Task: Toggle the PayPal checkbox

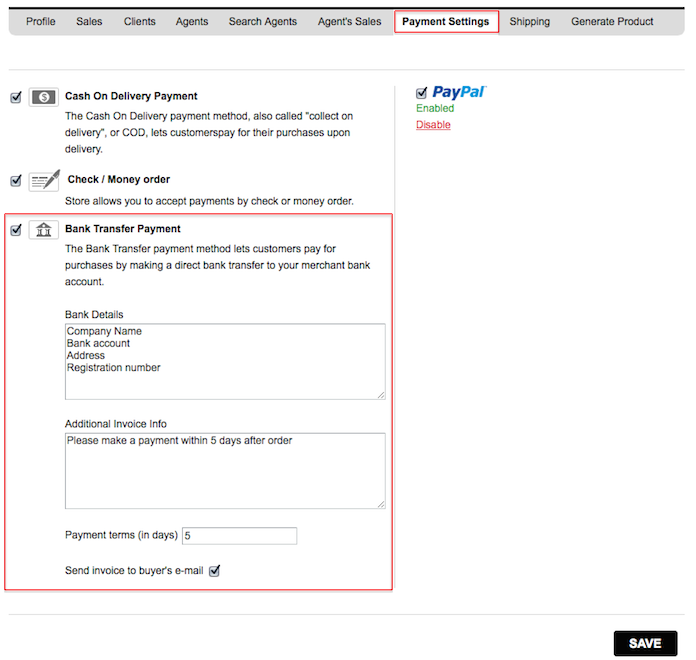Action: 421,93
